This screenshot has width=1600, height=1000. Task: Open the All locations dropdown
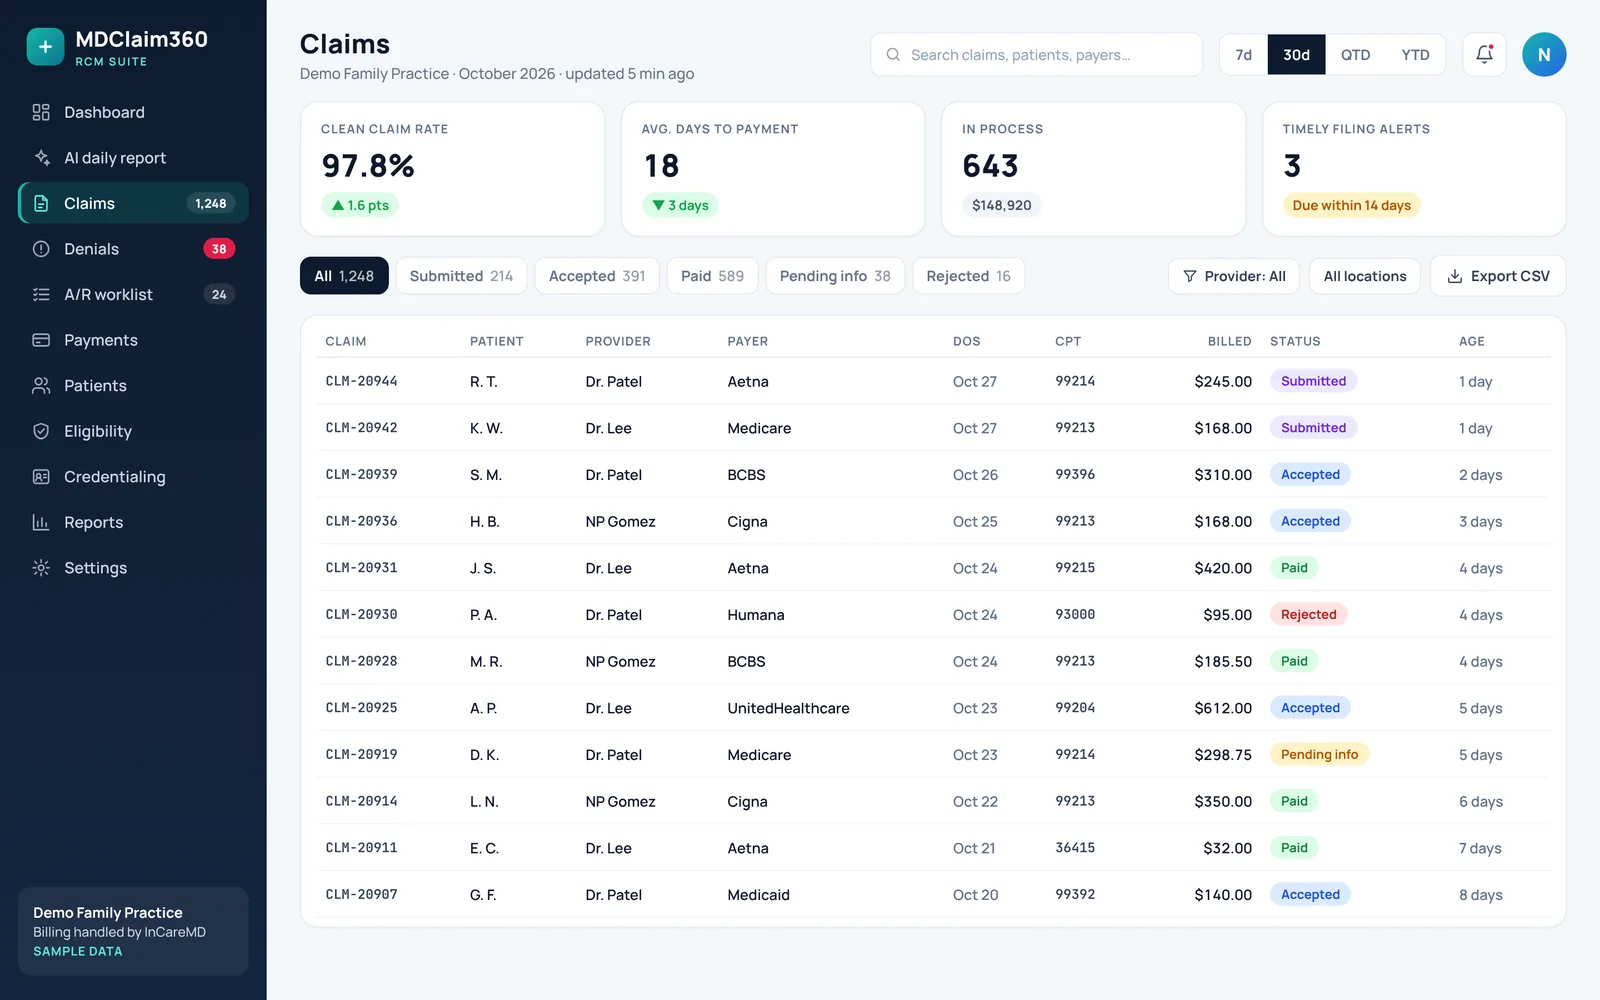coord(1365,276)
